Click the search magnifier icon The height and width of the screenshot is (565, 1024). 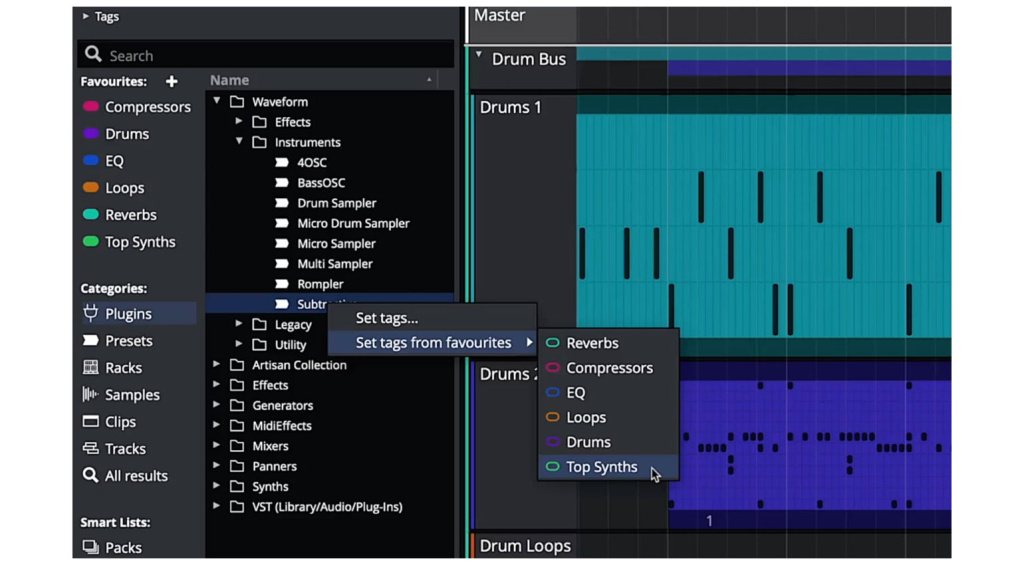click(93, 54)
